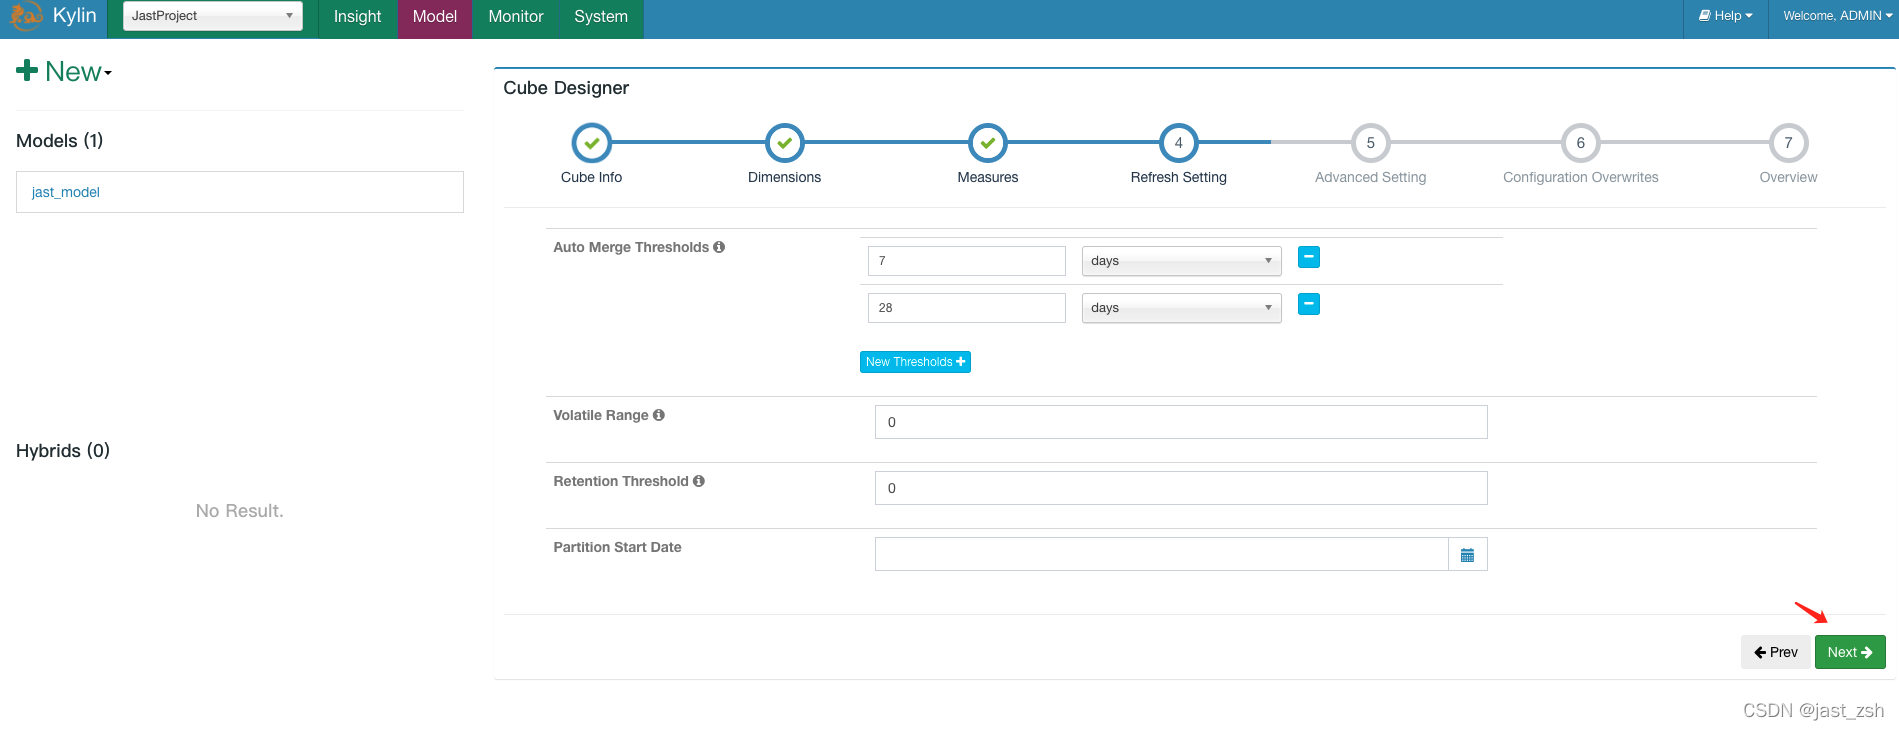Click the threshold value field containing 7
This screenshot has width=1899, height=730.
coord(967,261)
